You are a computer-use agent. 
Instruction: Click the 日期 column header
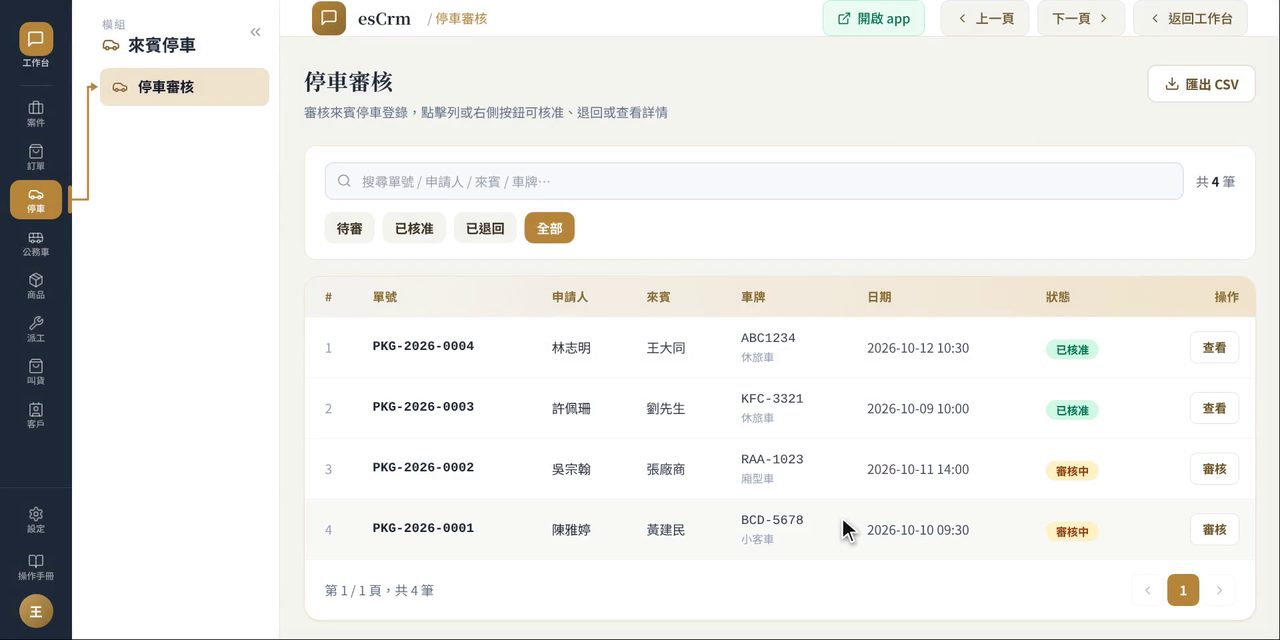[x=879, y=297]
